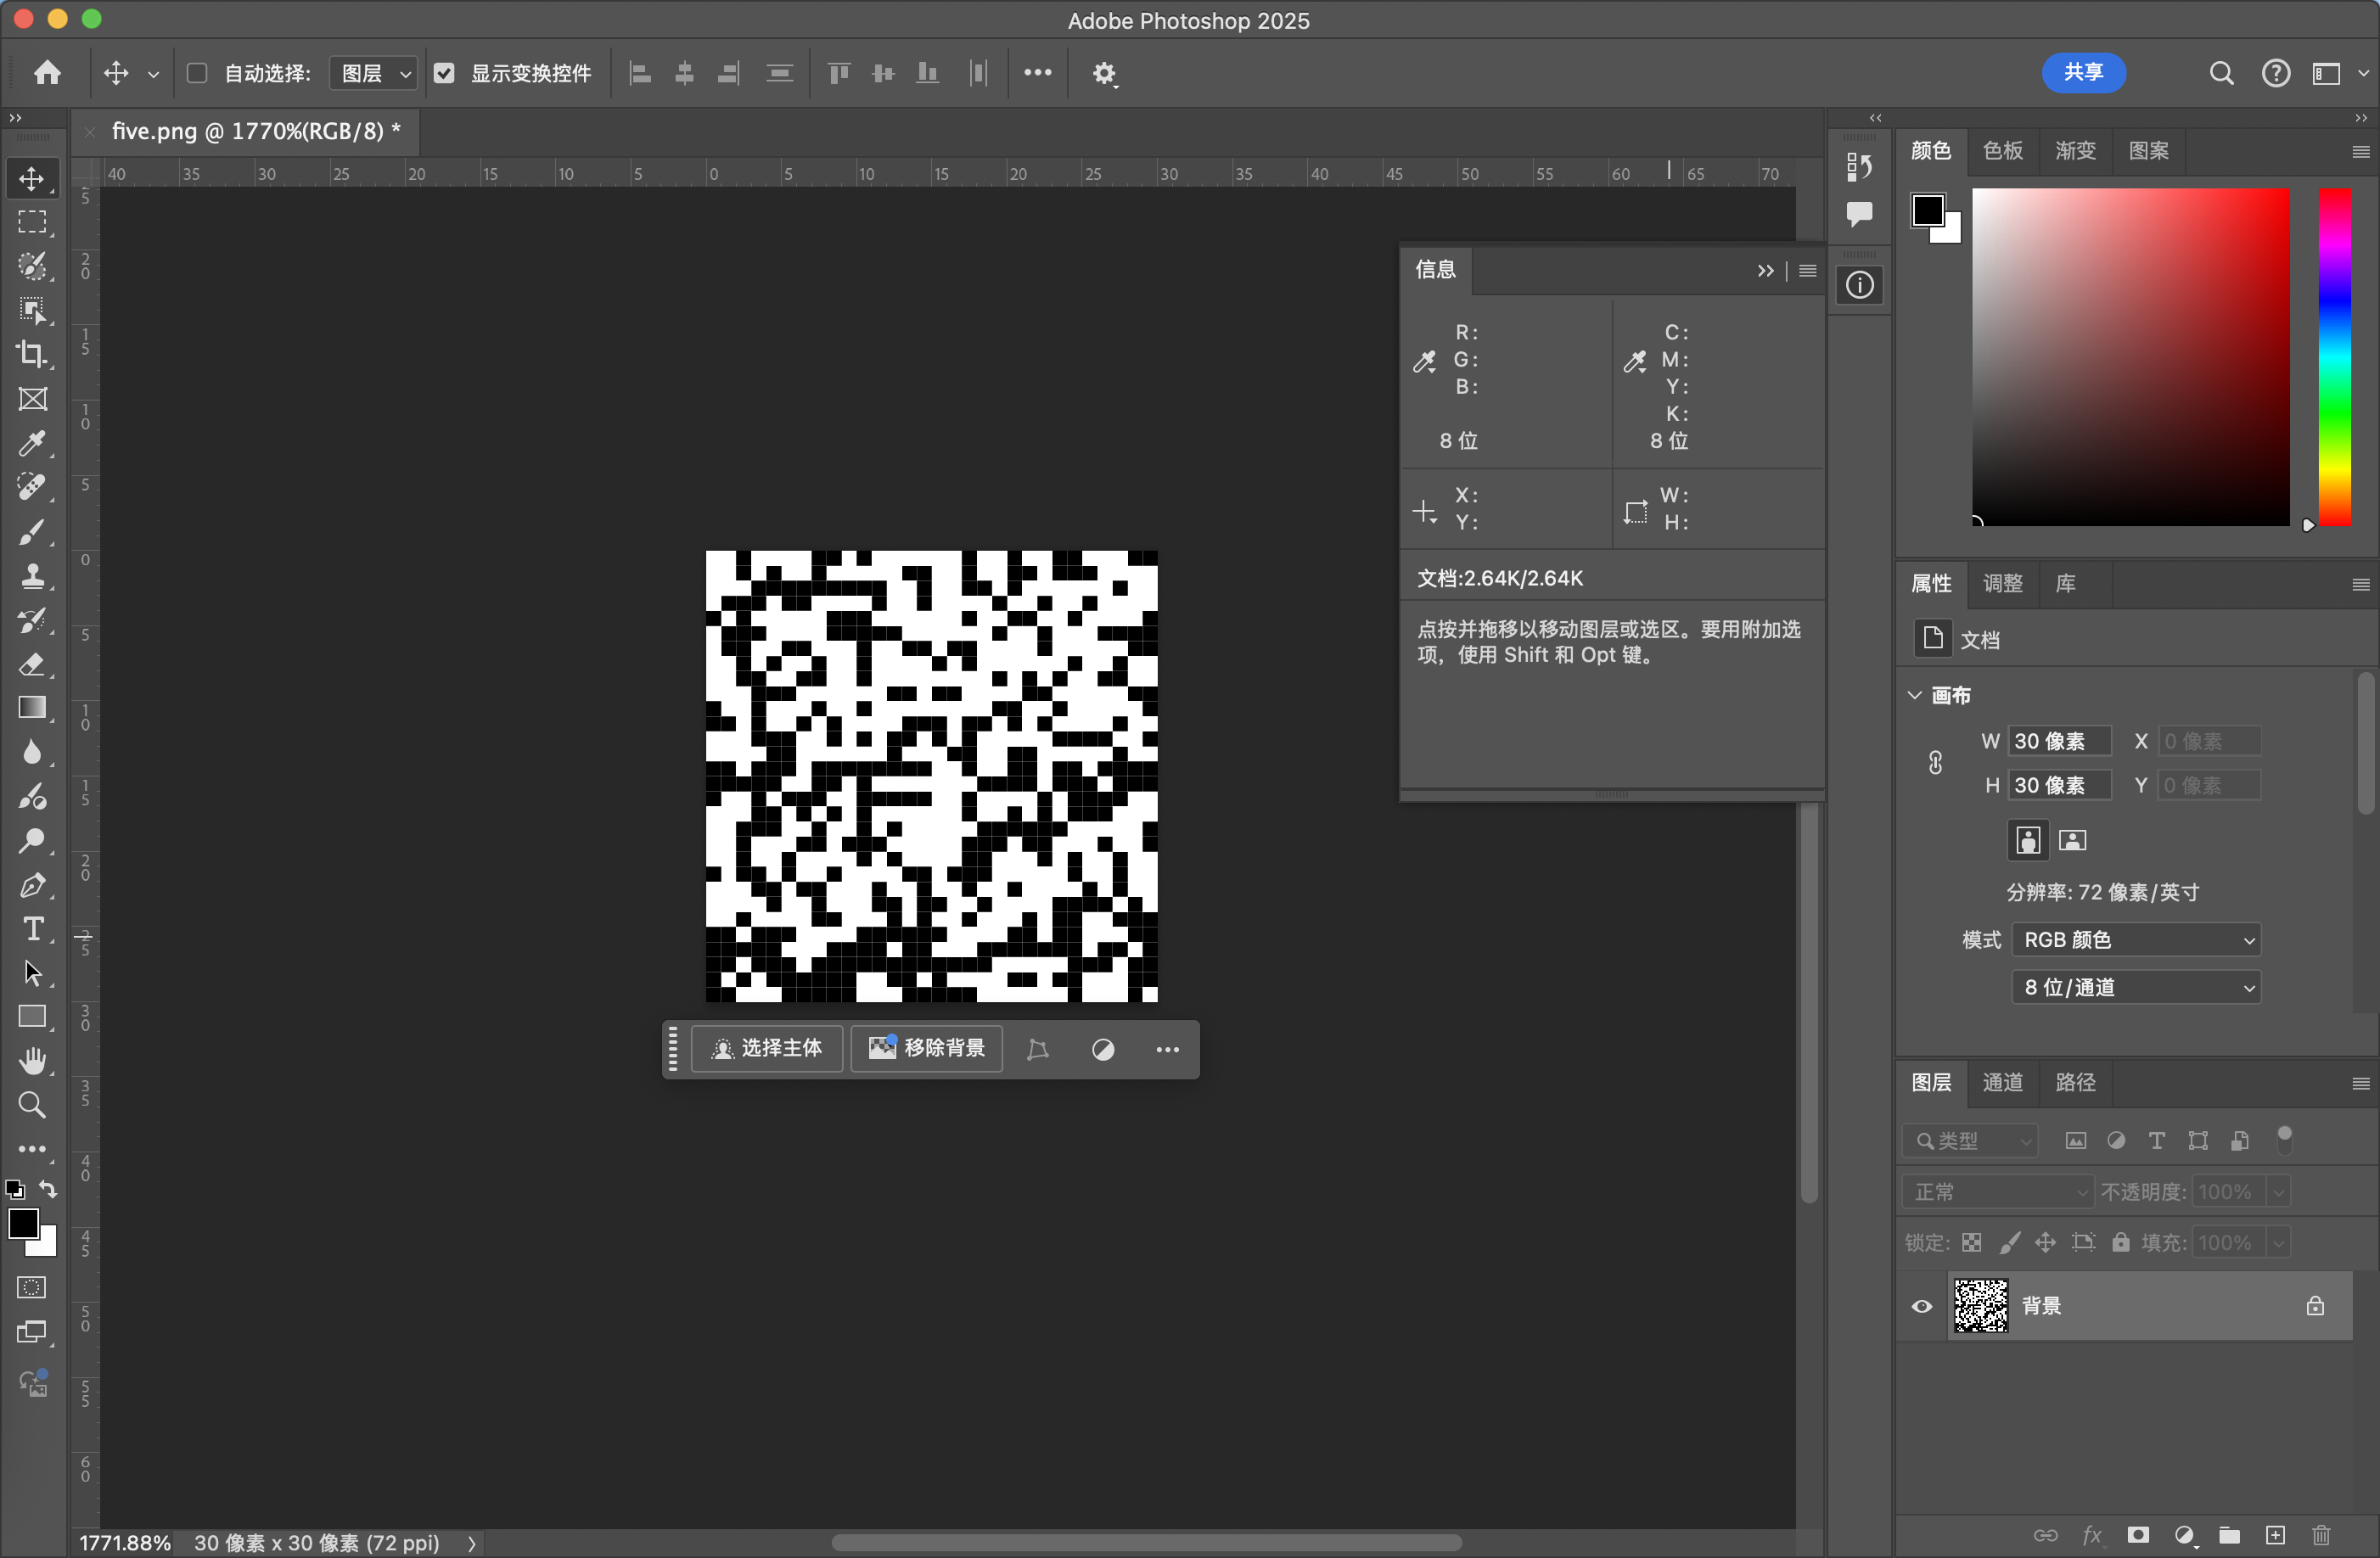This screenshot has height=1558, width=2380.
Task: Switch to the 调整 tab
Action: (2002, 584)
